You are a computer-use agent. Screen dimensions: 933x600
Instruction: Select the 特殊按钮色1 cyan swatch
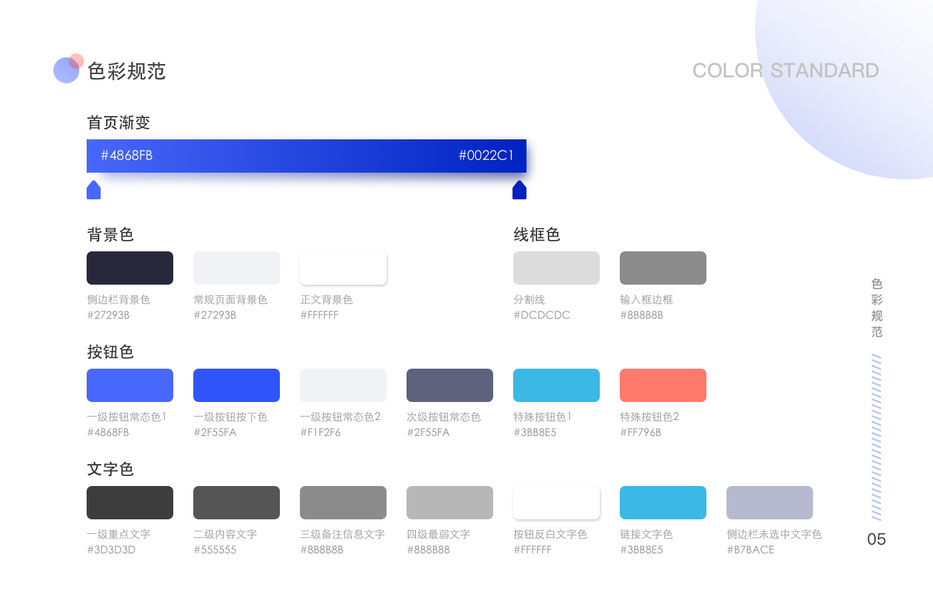click(556, 385)
